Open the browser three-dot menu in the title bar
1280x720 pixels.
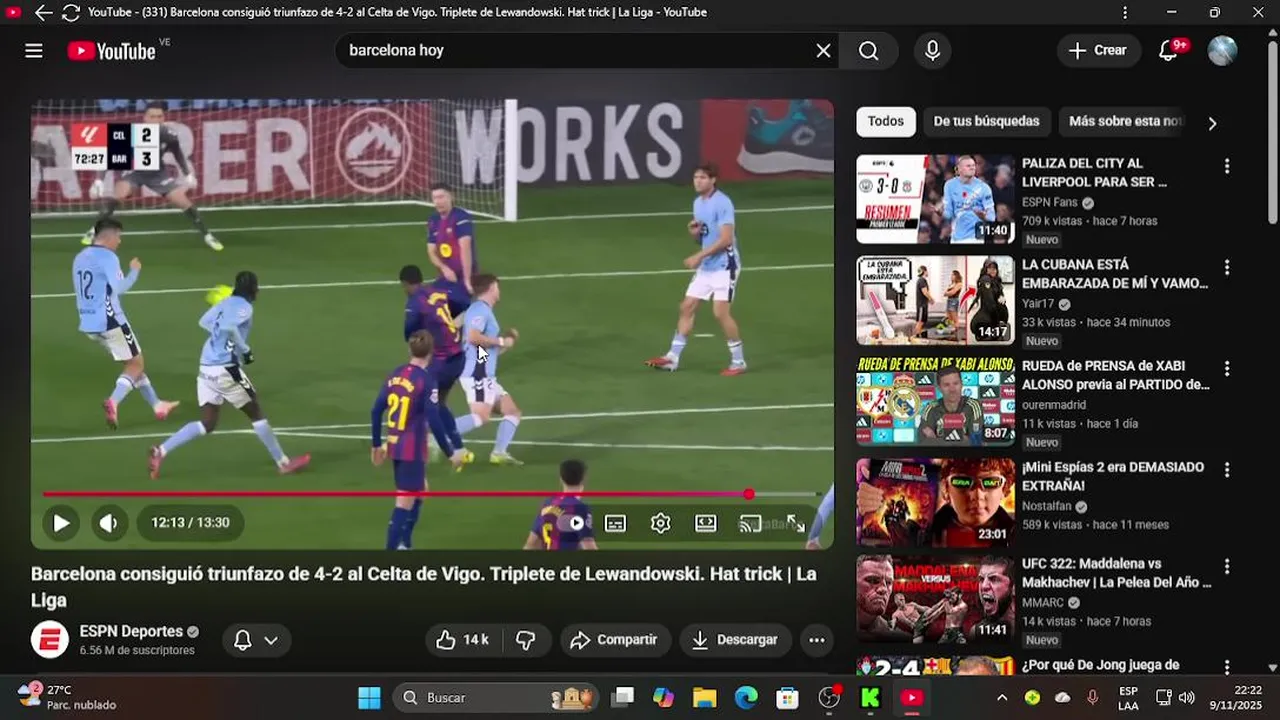pyautogui.click(x=1126, y=13)
